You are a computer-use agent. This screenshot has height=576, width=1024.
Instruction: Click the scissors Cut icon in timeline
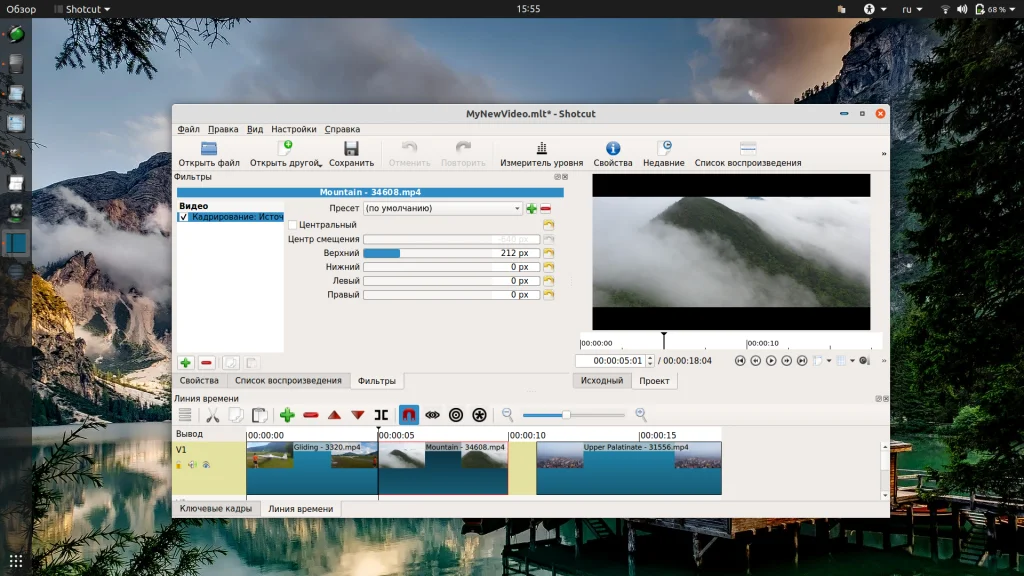tap(212, 415)
